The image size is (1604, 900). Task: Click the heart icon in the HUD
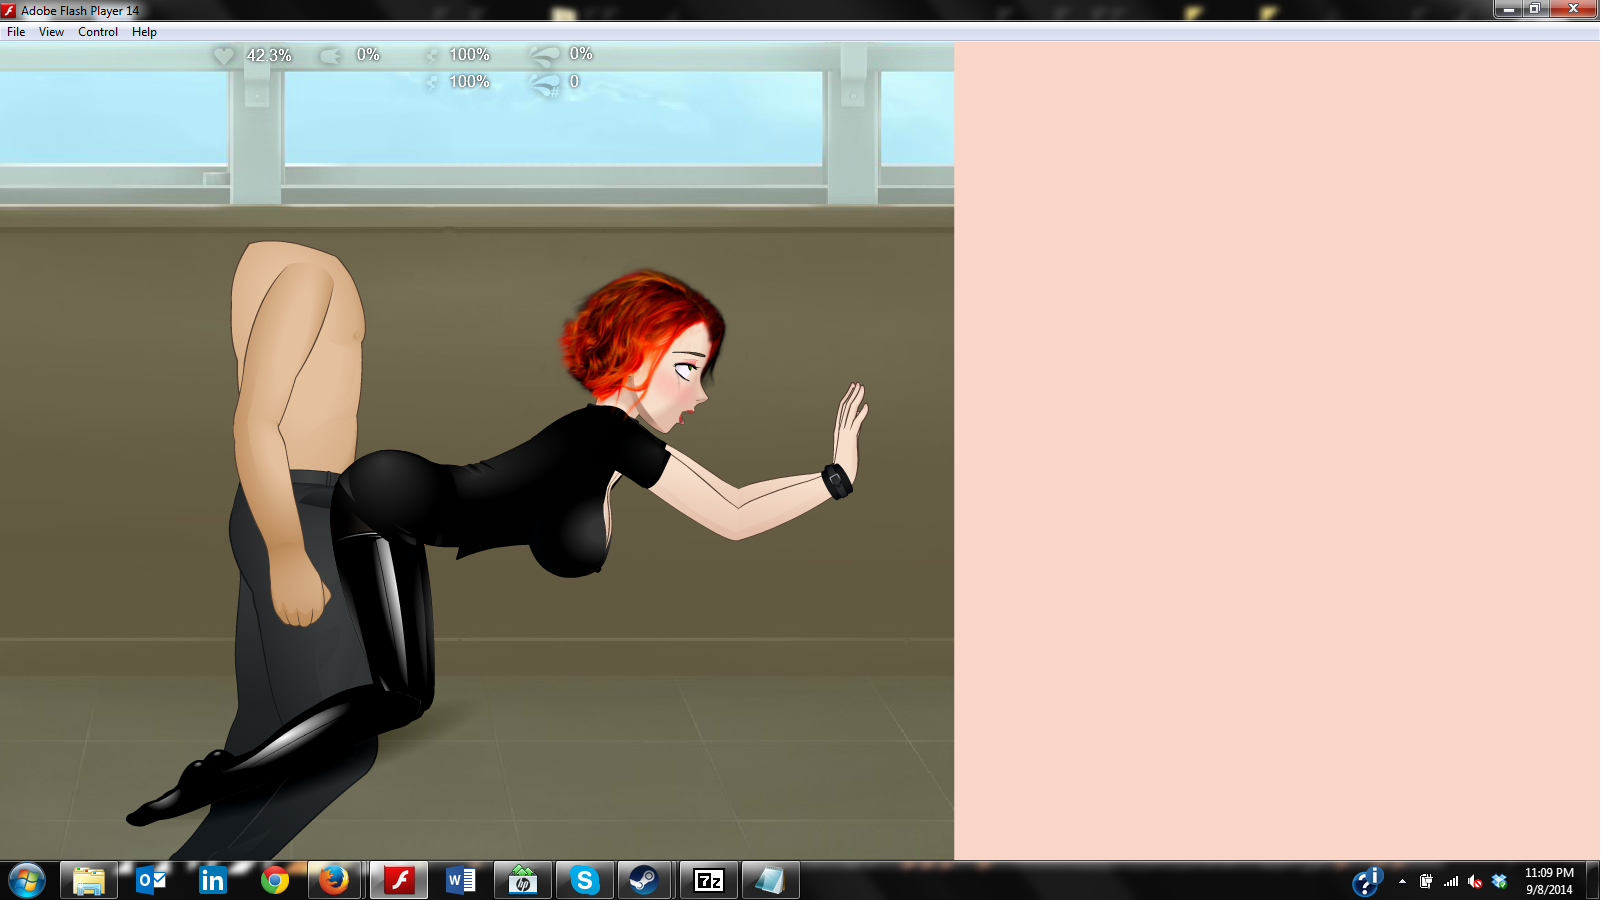224,56
